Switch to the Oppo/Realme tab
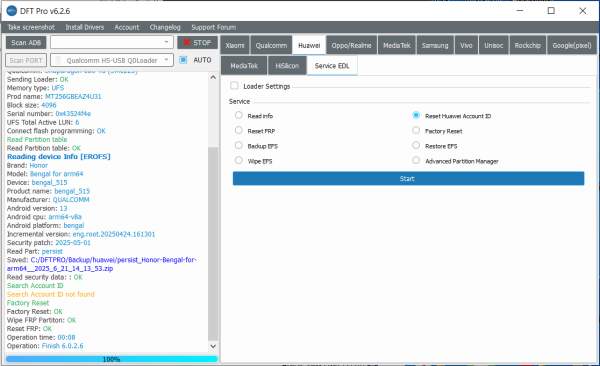 (x=351, y=45)
